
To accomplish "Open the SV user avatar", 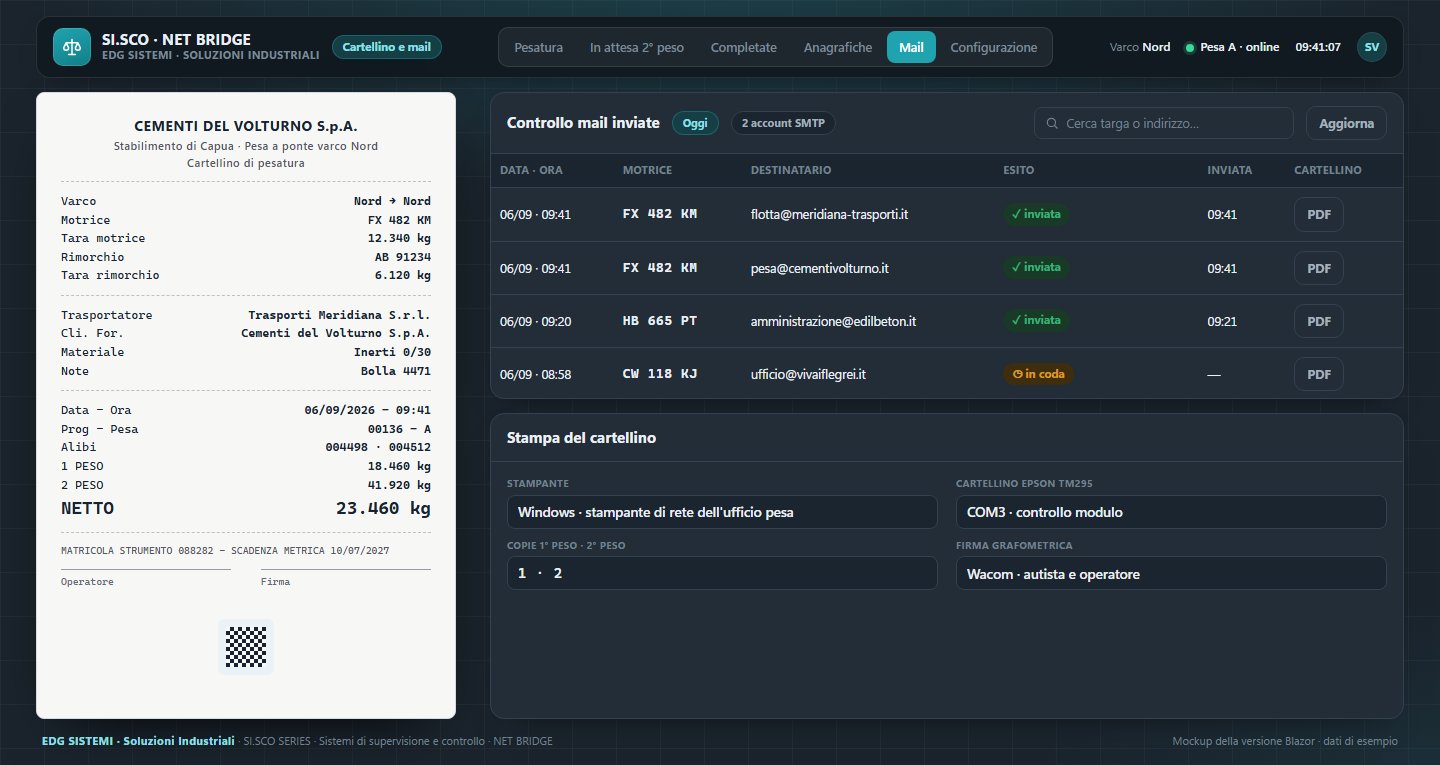I will click(1371, 47).
